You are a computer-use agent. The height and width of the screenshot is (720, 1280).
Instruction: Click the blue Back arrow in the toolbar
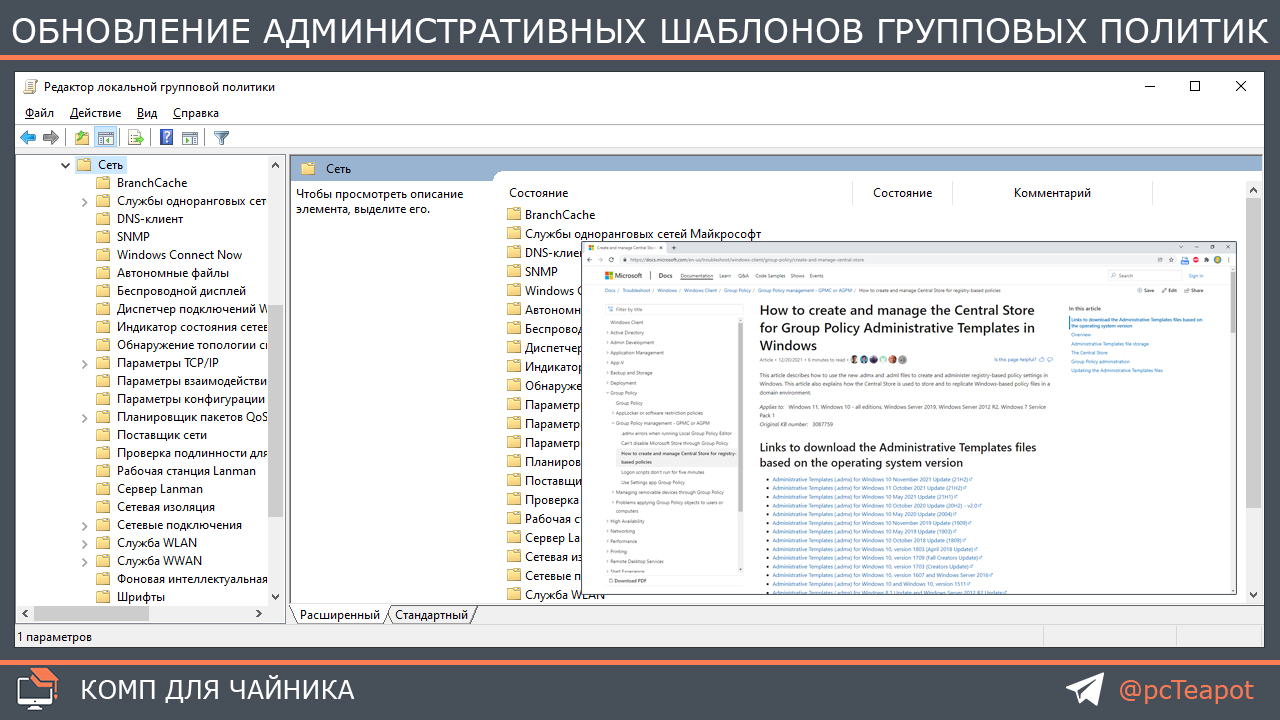tap(28, 138)
